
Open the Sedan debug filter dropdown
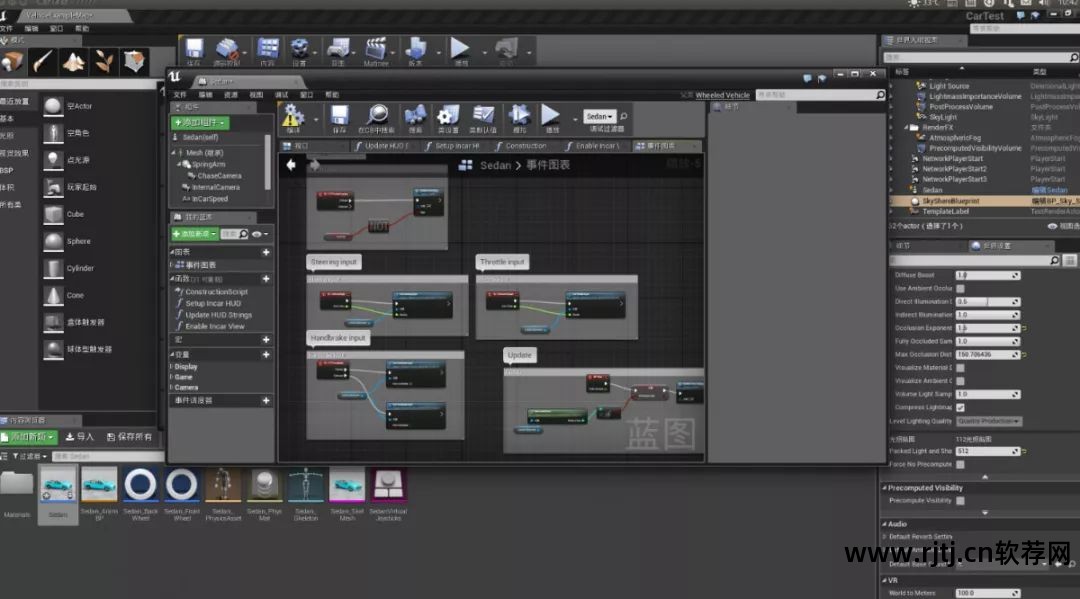pos(600,116)
